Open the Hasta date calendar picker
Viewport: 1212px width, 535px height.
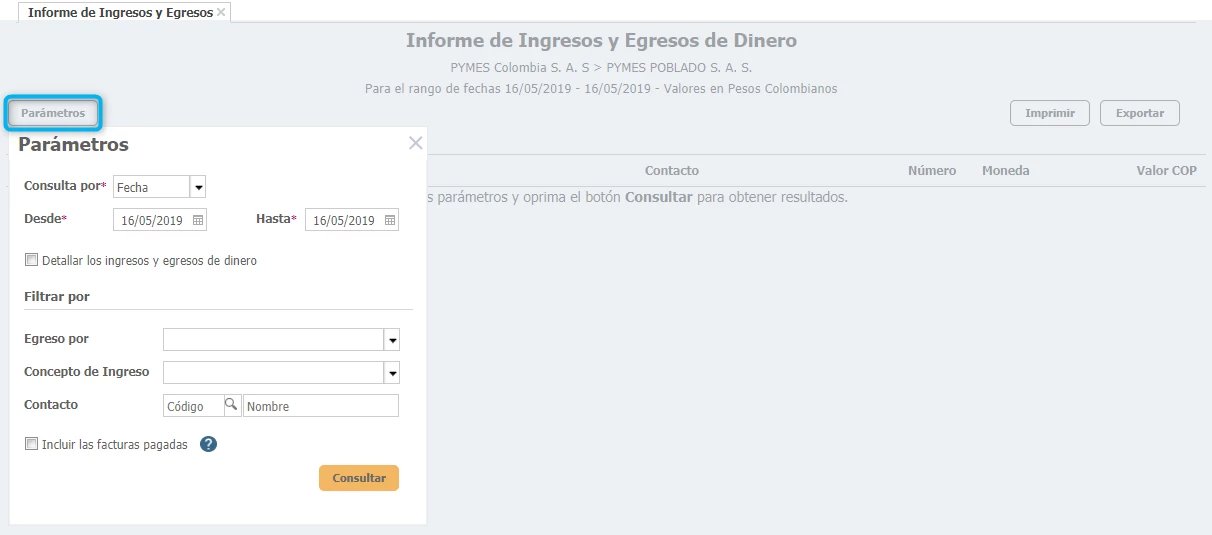click(390, 220)
